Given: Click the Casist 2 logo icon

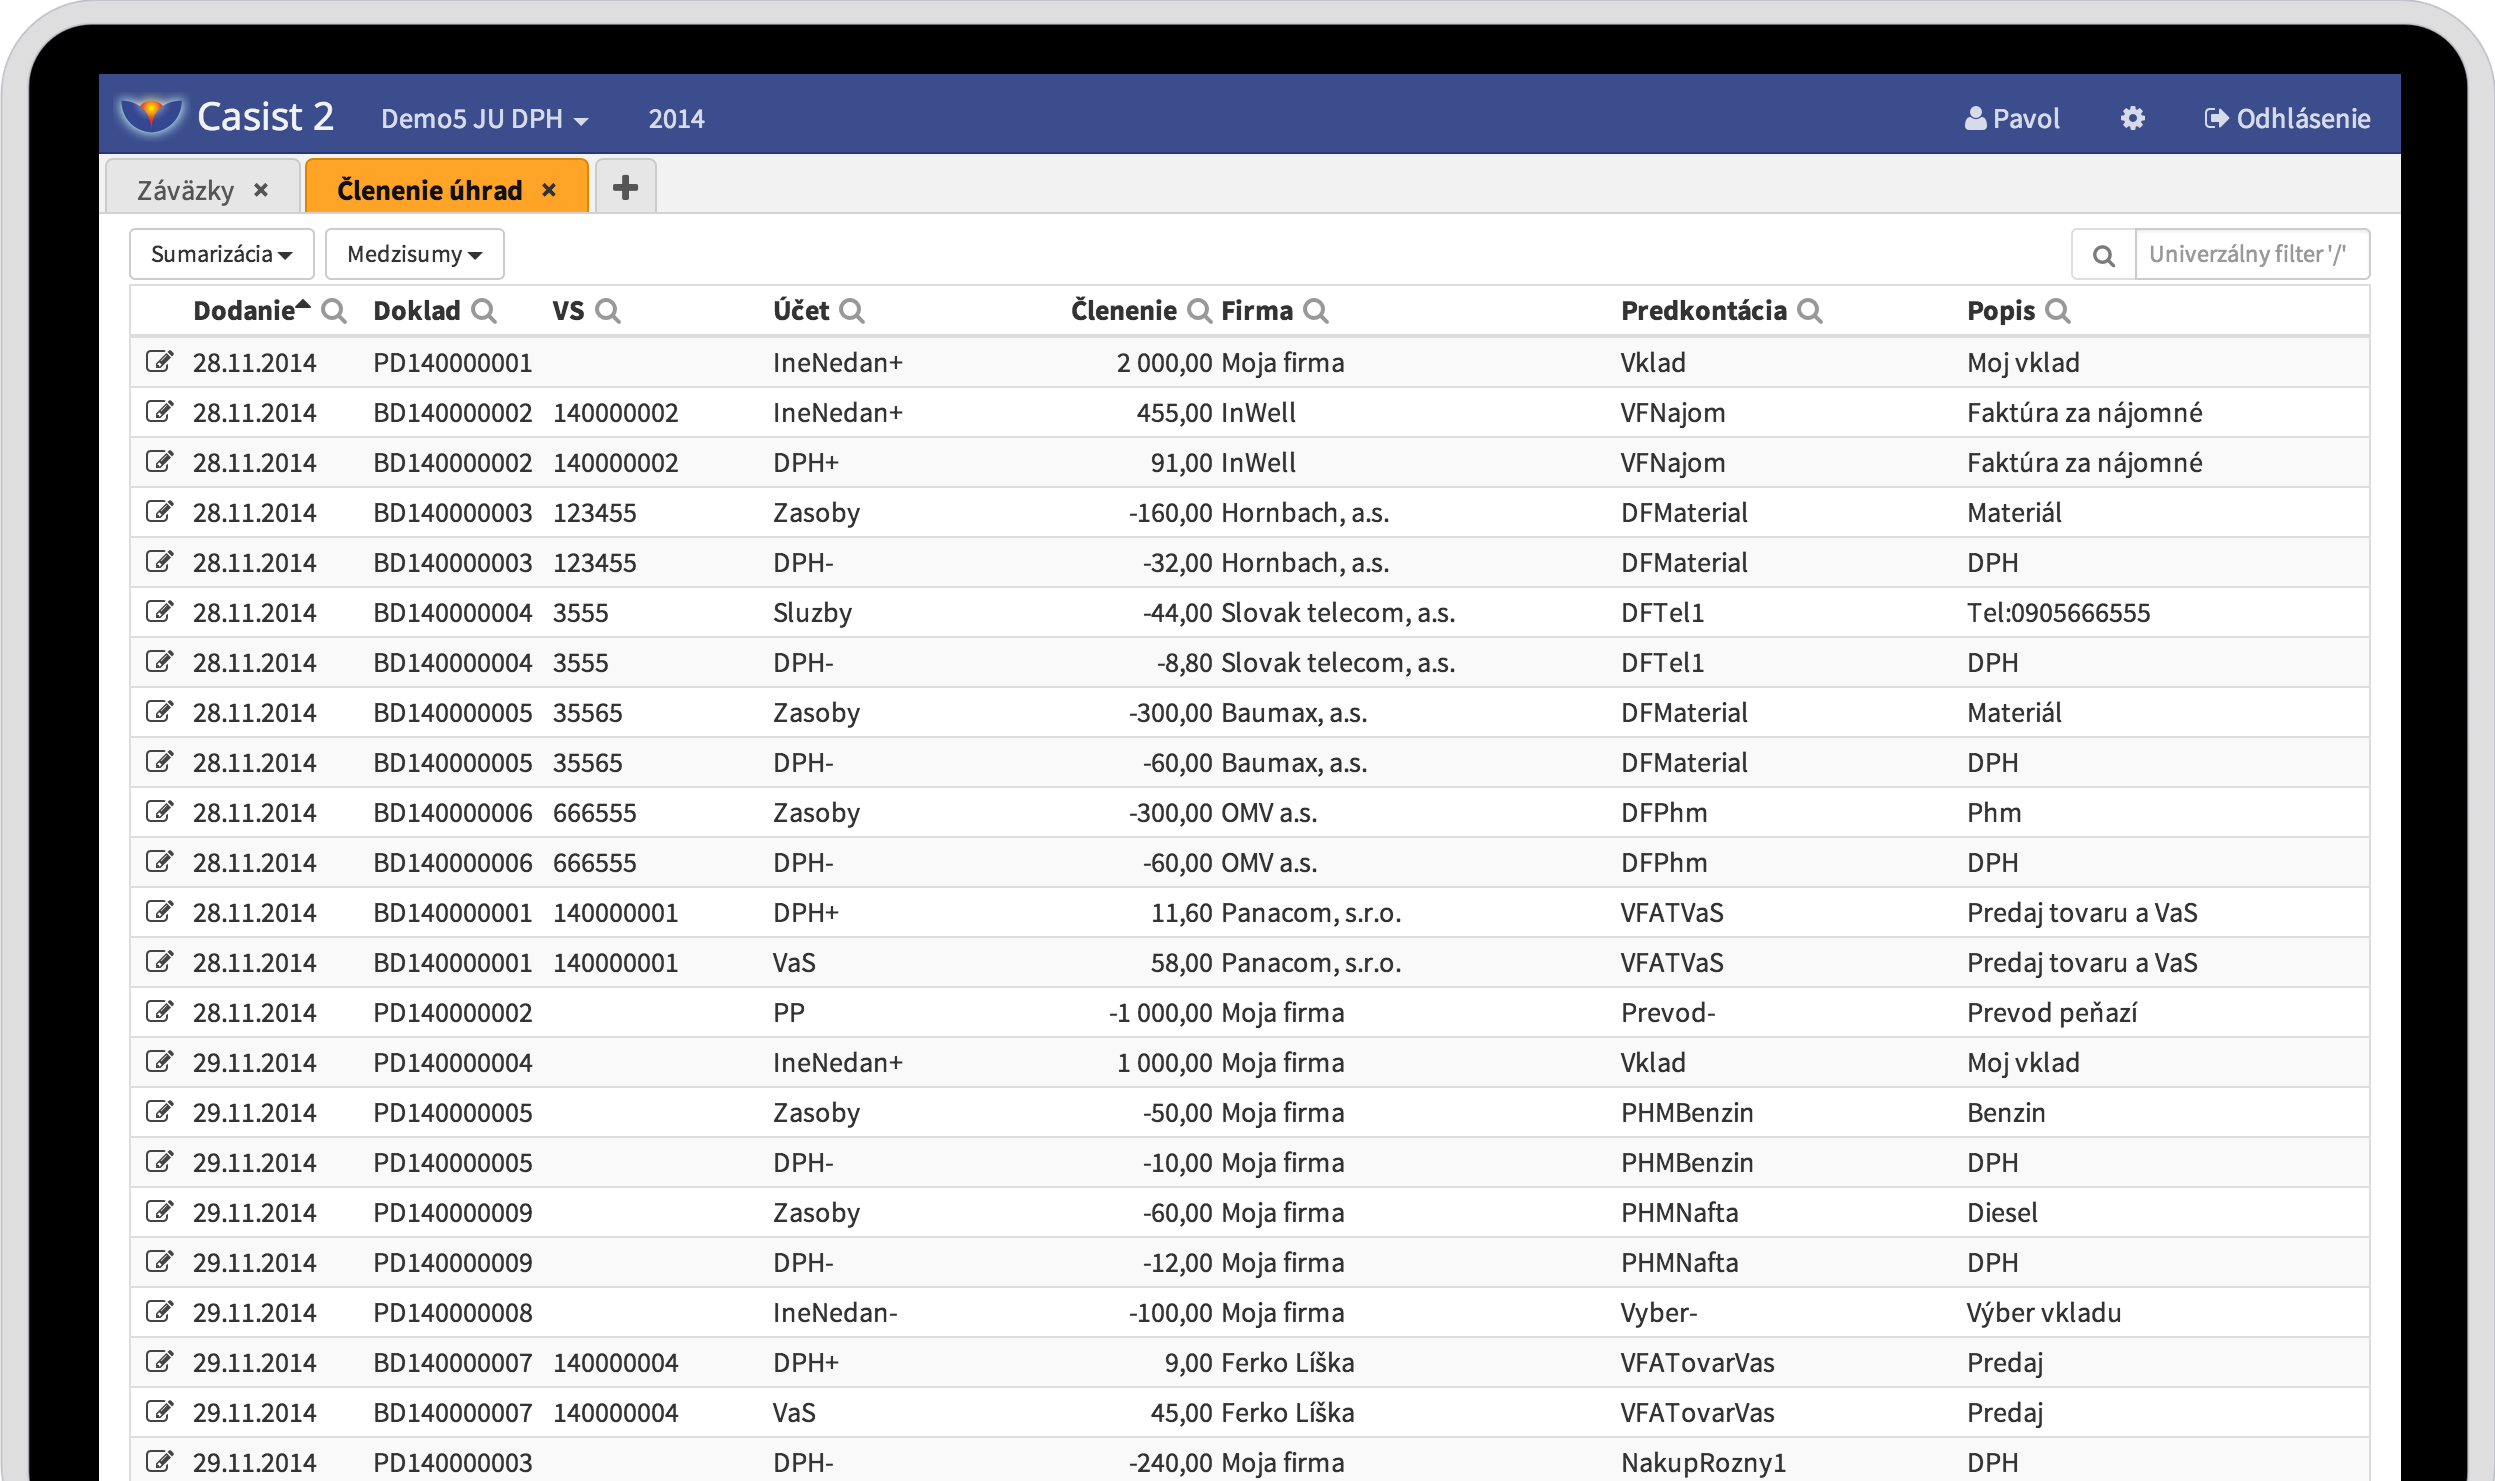Looking at the screenshot, I should 150,116.
